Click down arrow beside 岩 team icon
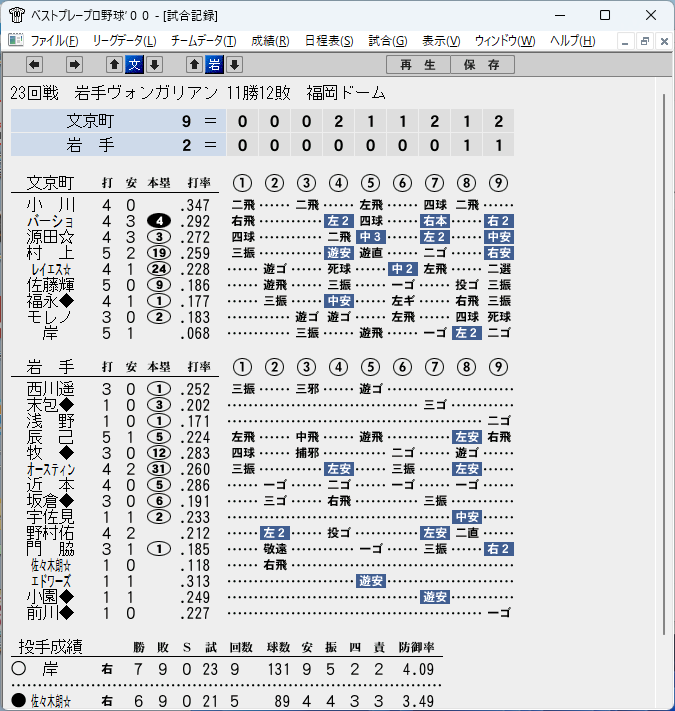675x711 pixels. tap(234, 64)
